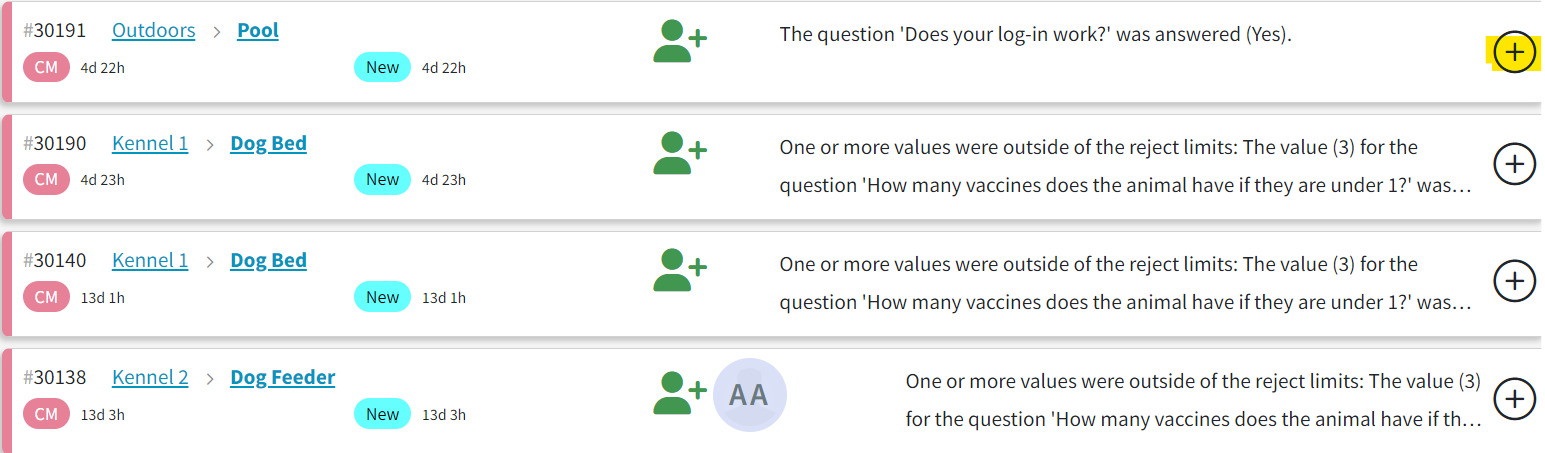The height and width of the screenshot is (453, 1545).
Task: Click the New status badge on #30190
Action: pos(382,179)
